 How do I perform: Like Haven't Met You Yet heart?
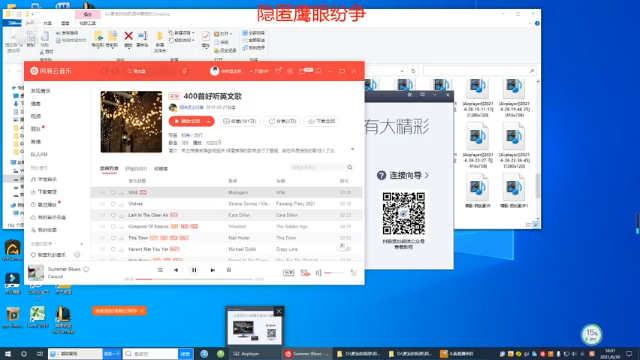pyautogui.click(x=113, y=249)
